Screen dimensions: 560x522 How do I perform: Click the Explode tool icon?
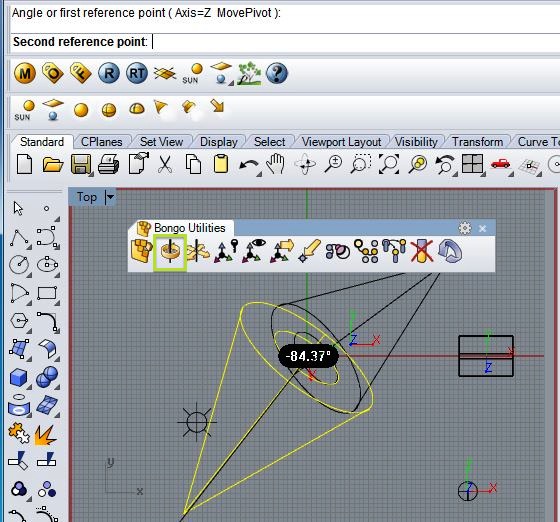tap(45, 435)
